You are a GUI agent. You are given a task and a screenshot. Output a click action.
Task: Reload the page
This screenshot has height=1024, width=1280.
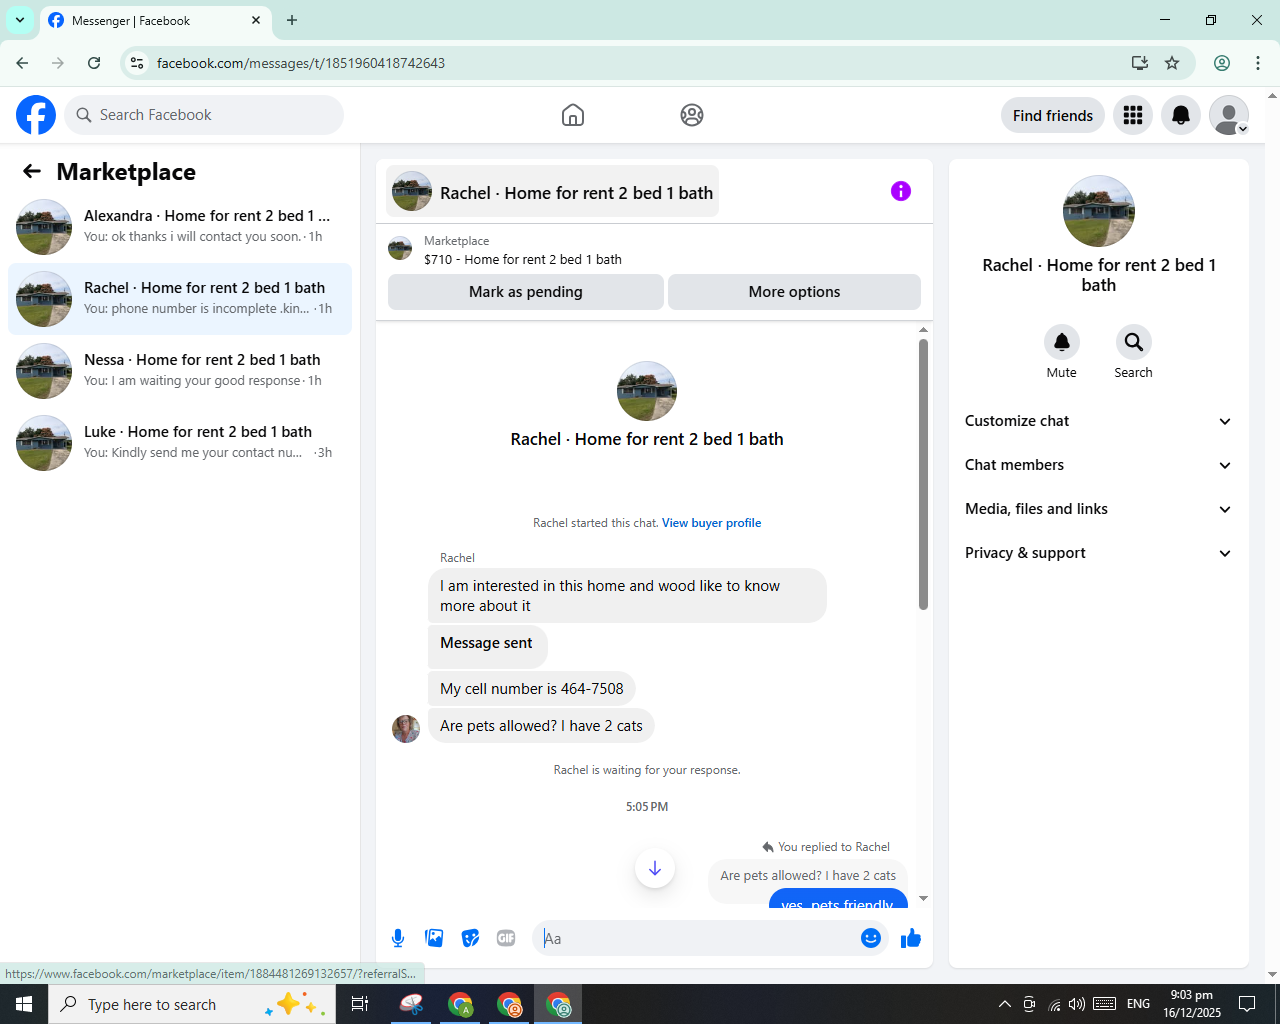pos(94,63)
